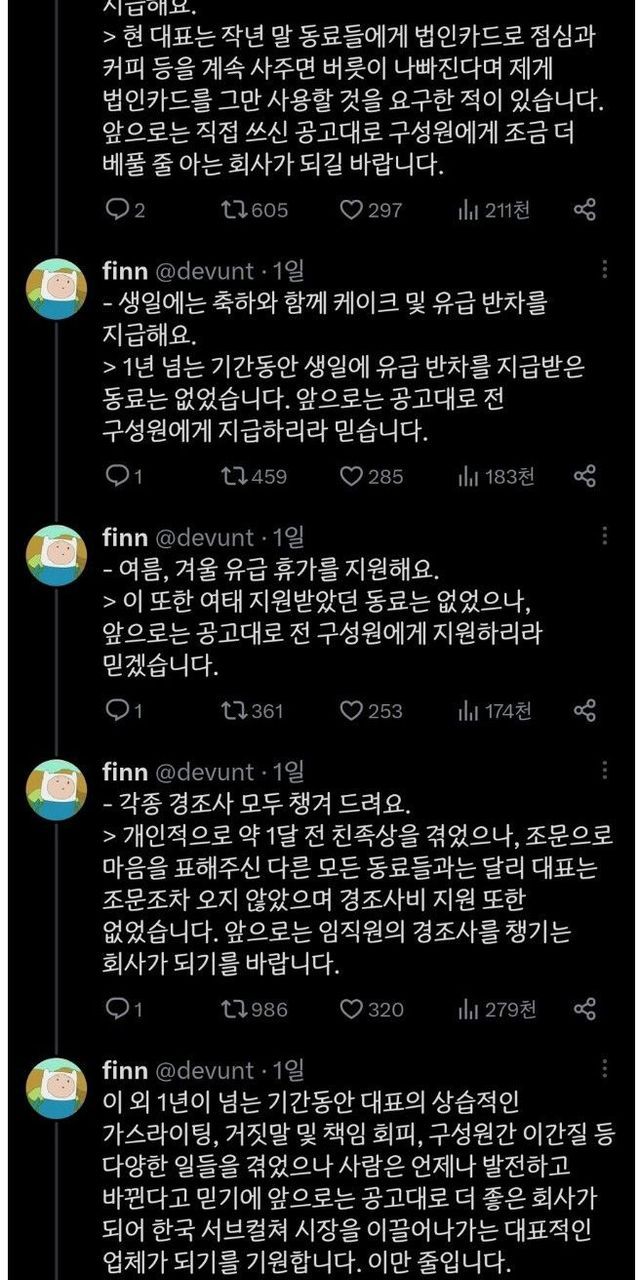Like the paid vacation tweet with 253 likes

click(351, 711)
